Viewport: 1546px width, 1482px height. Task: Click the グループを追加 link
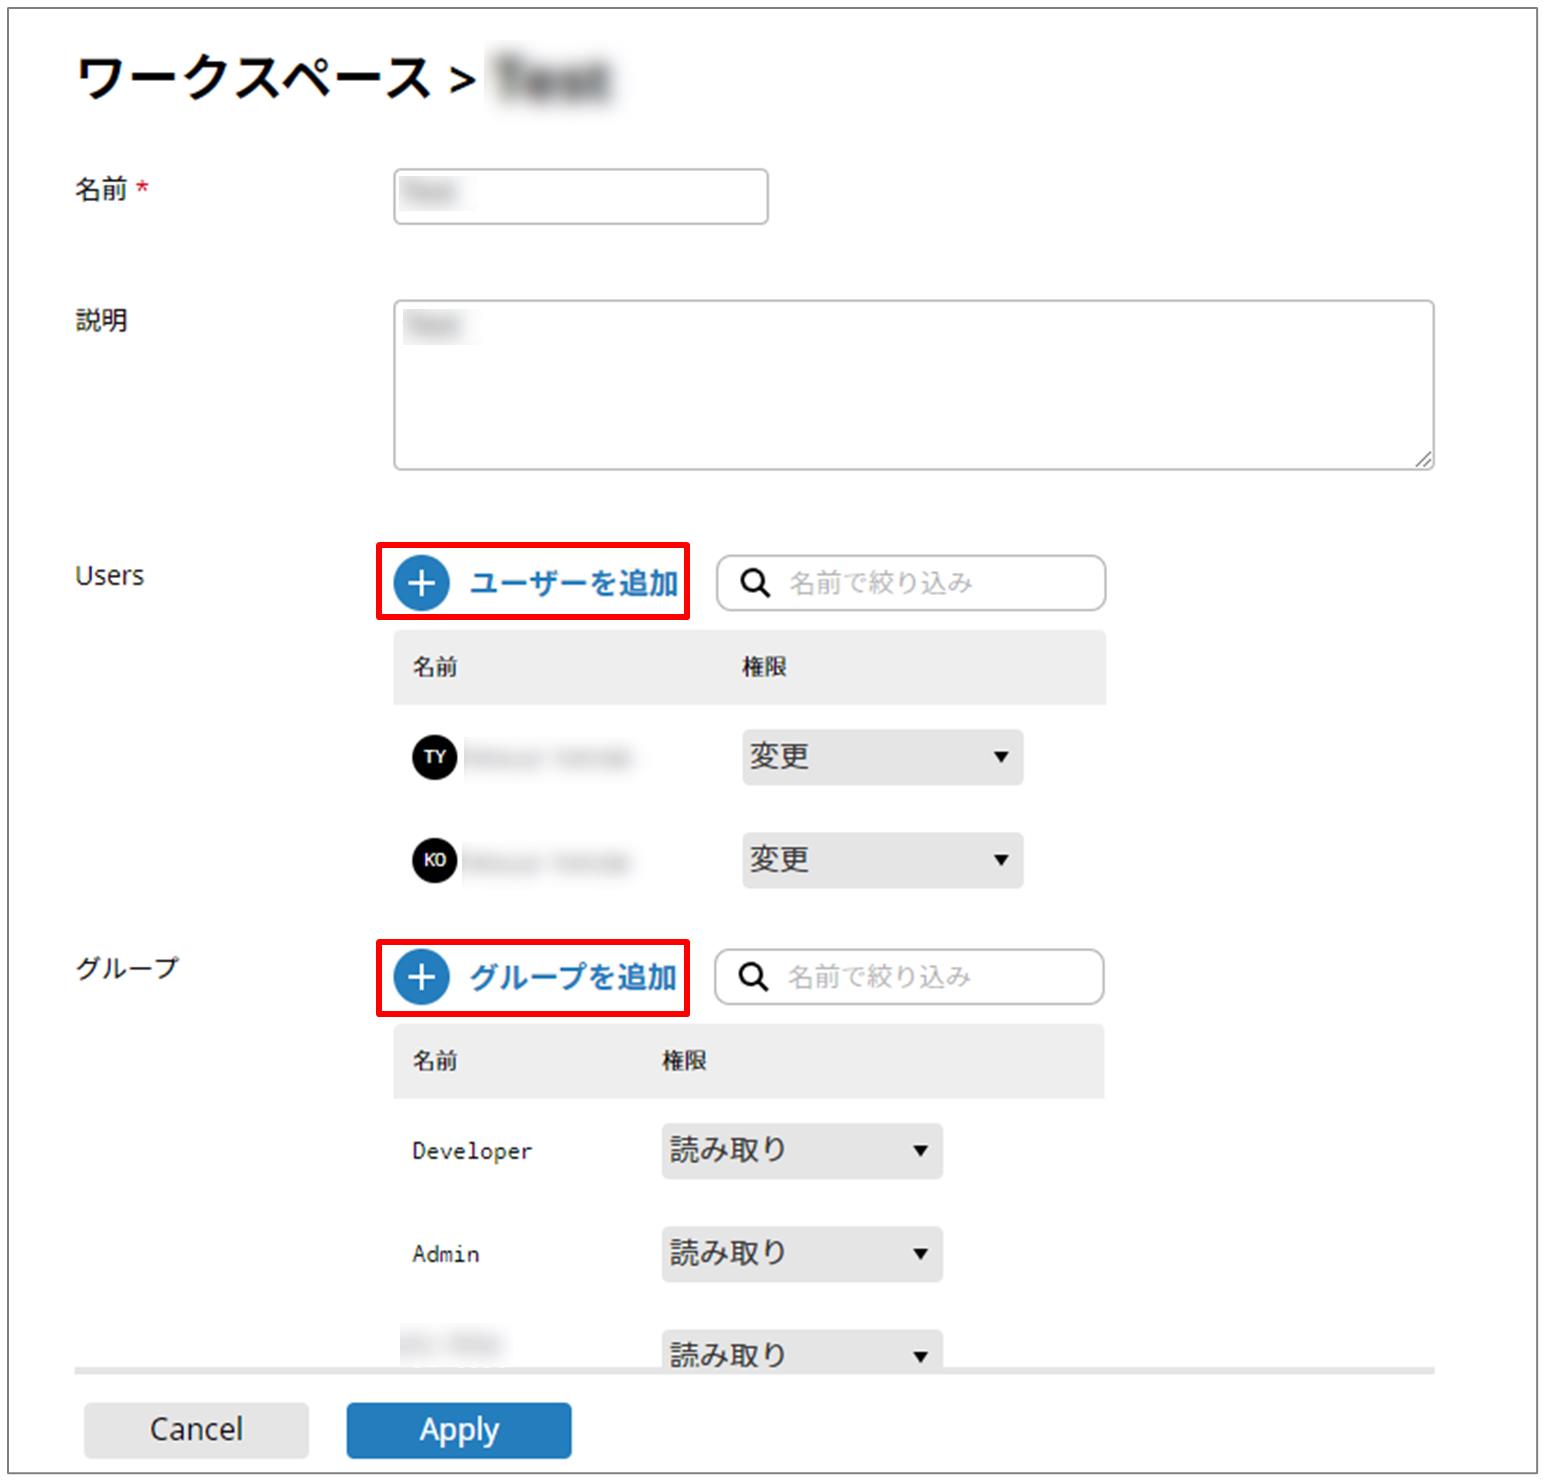(x=573, y=977)
